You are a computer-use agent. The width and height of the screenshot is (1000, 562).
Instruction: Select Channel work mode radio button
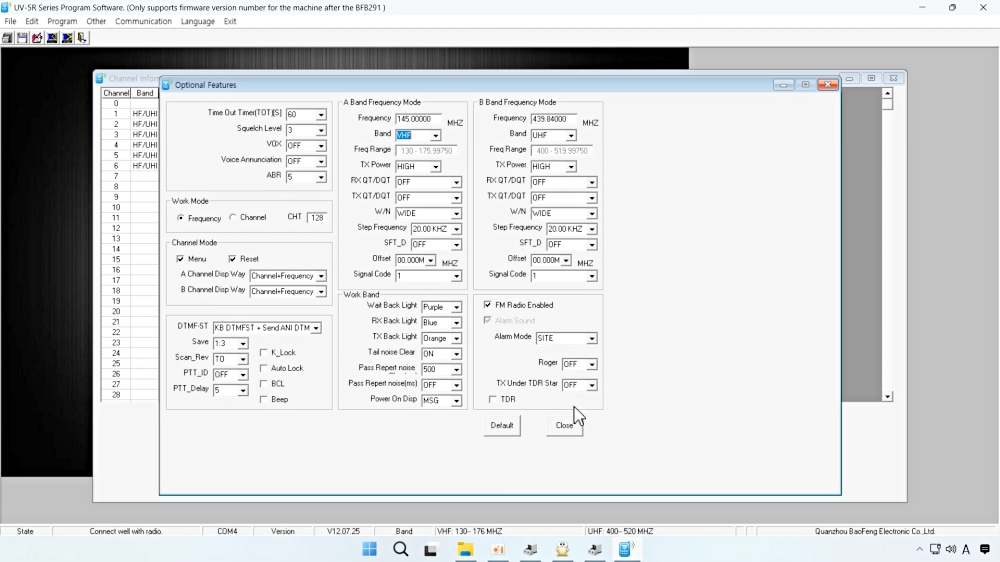tap(233, 218)
